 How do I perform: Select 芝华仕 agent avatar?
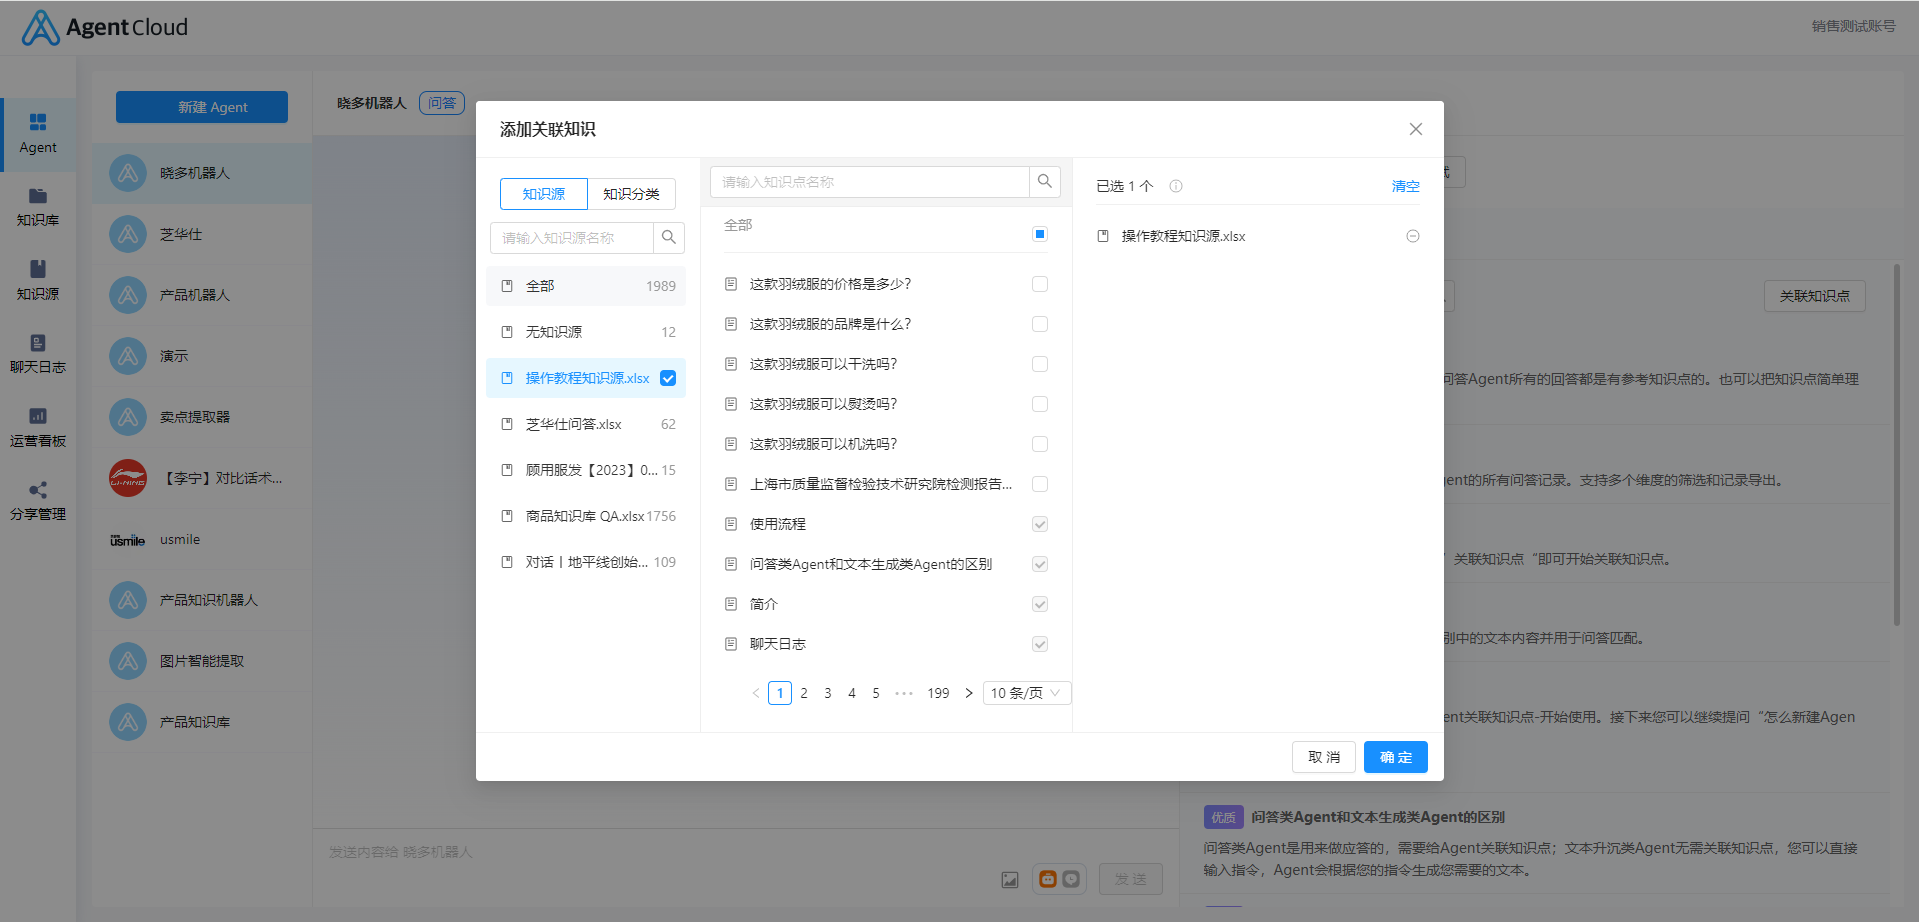click(x=128, y=234)
